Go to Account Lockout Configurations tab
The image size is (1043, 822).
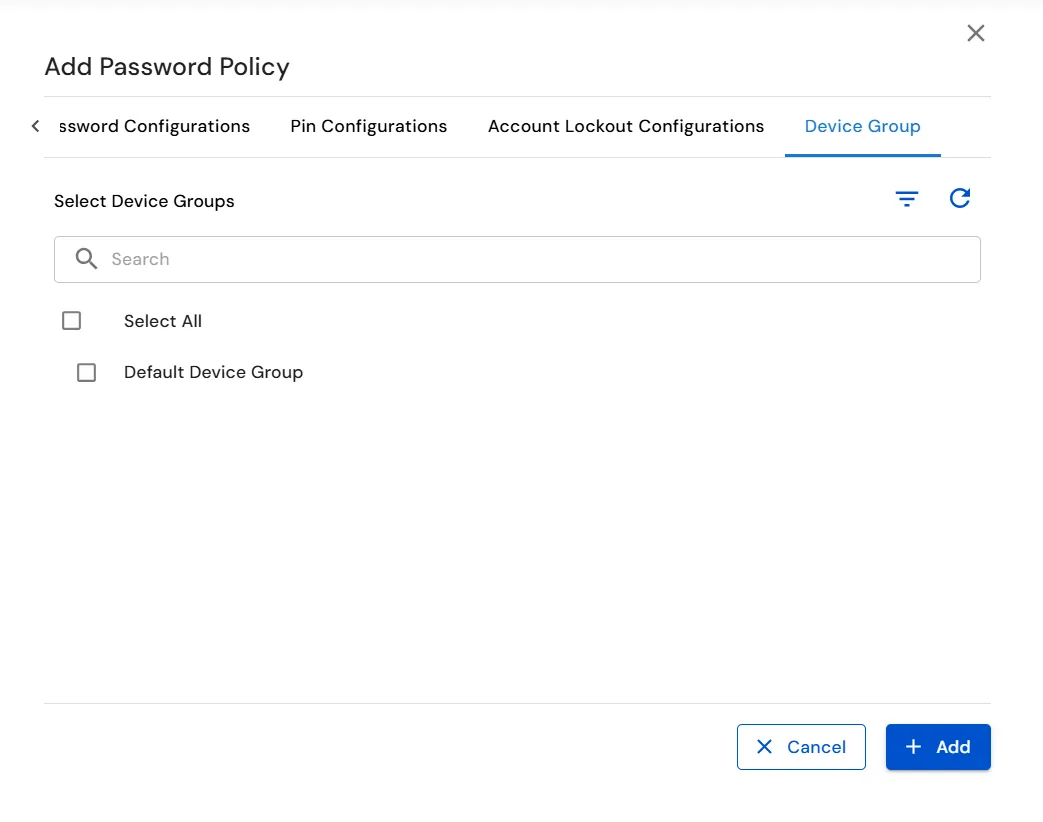(626, 126)
